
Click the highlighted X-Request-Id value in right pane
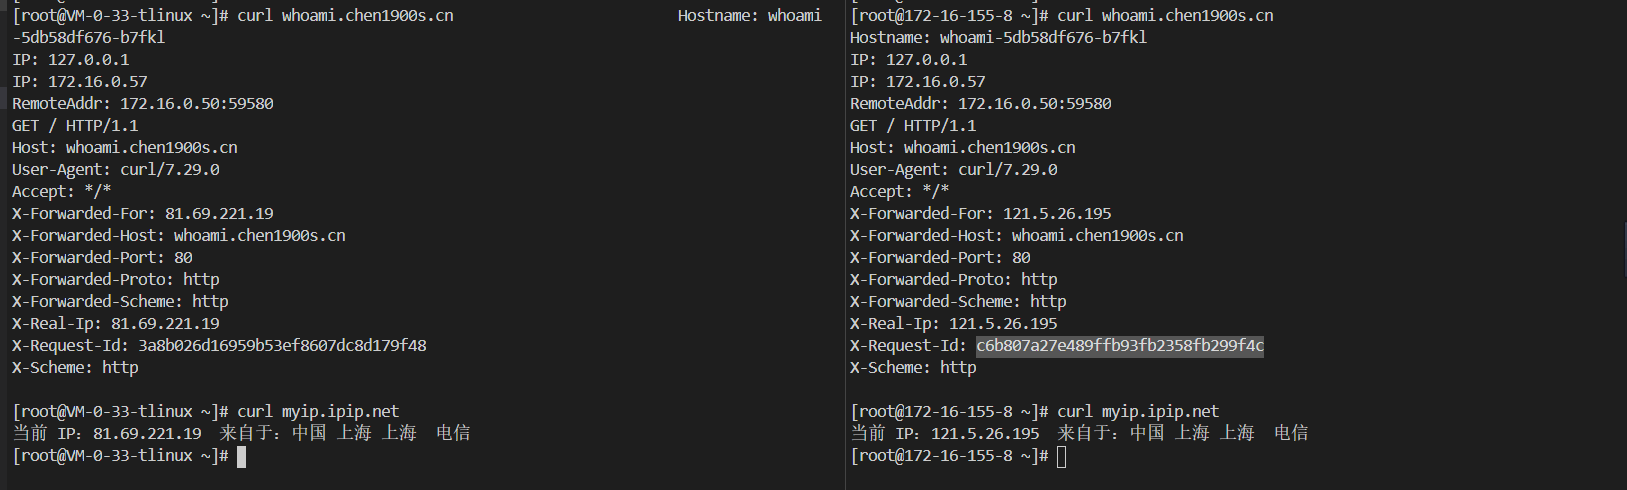point(1119,346)
